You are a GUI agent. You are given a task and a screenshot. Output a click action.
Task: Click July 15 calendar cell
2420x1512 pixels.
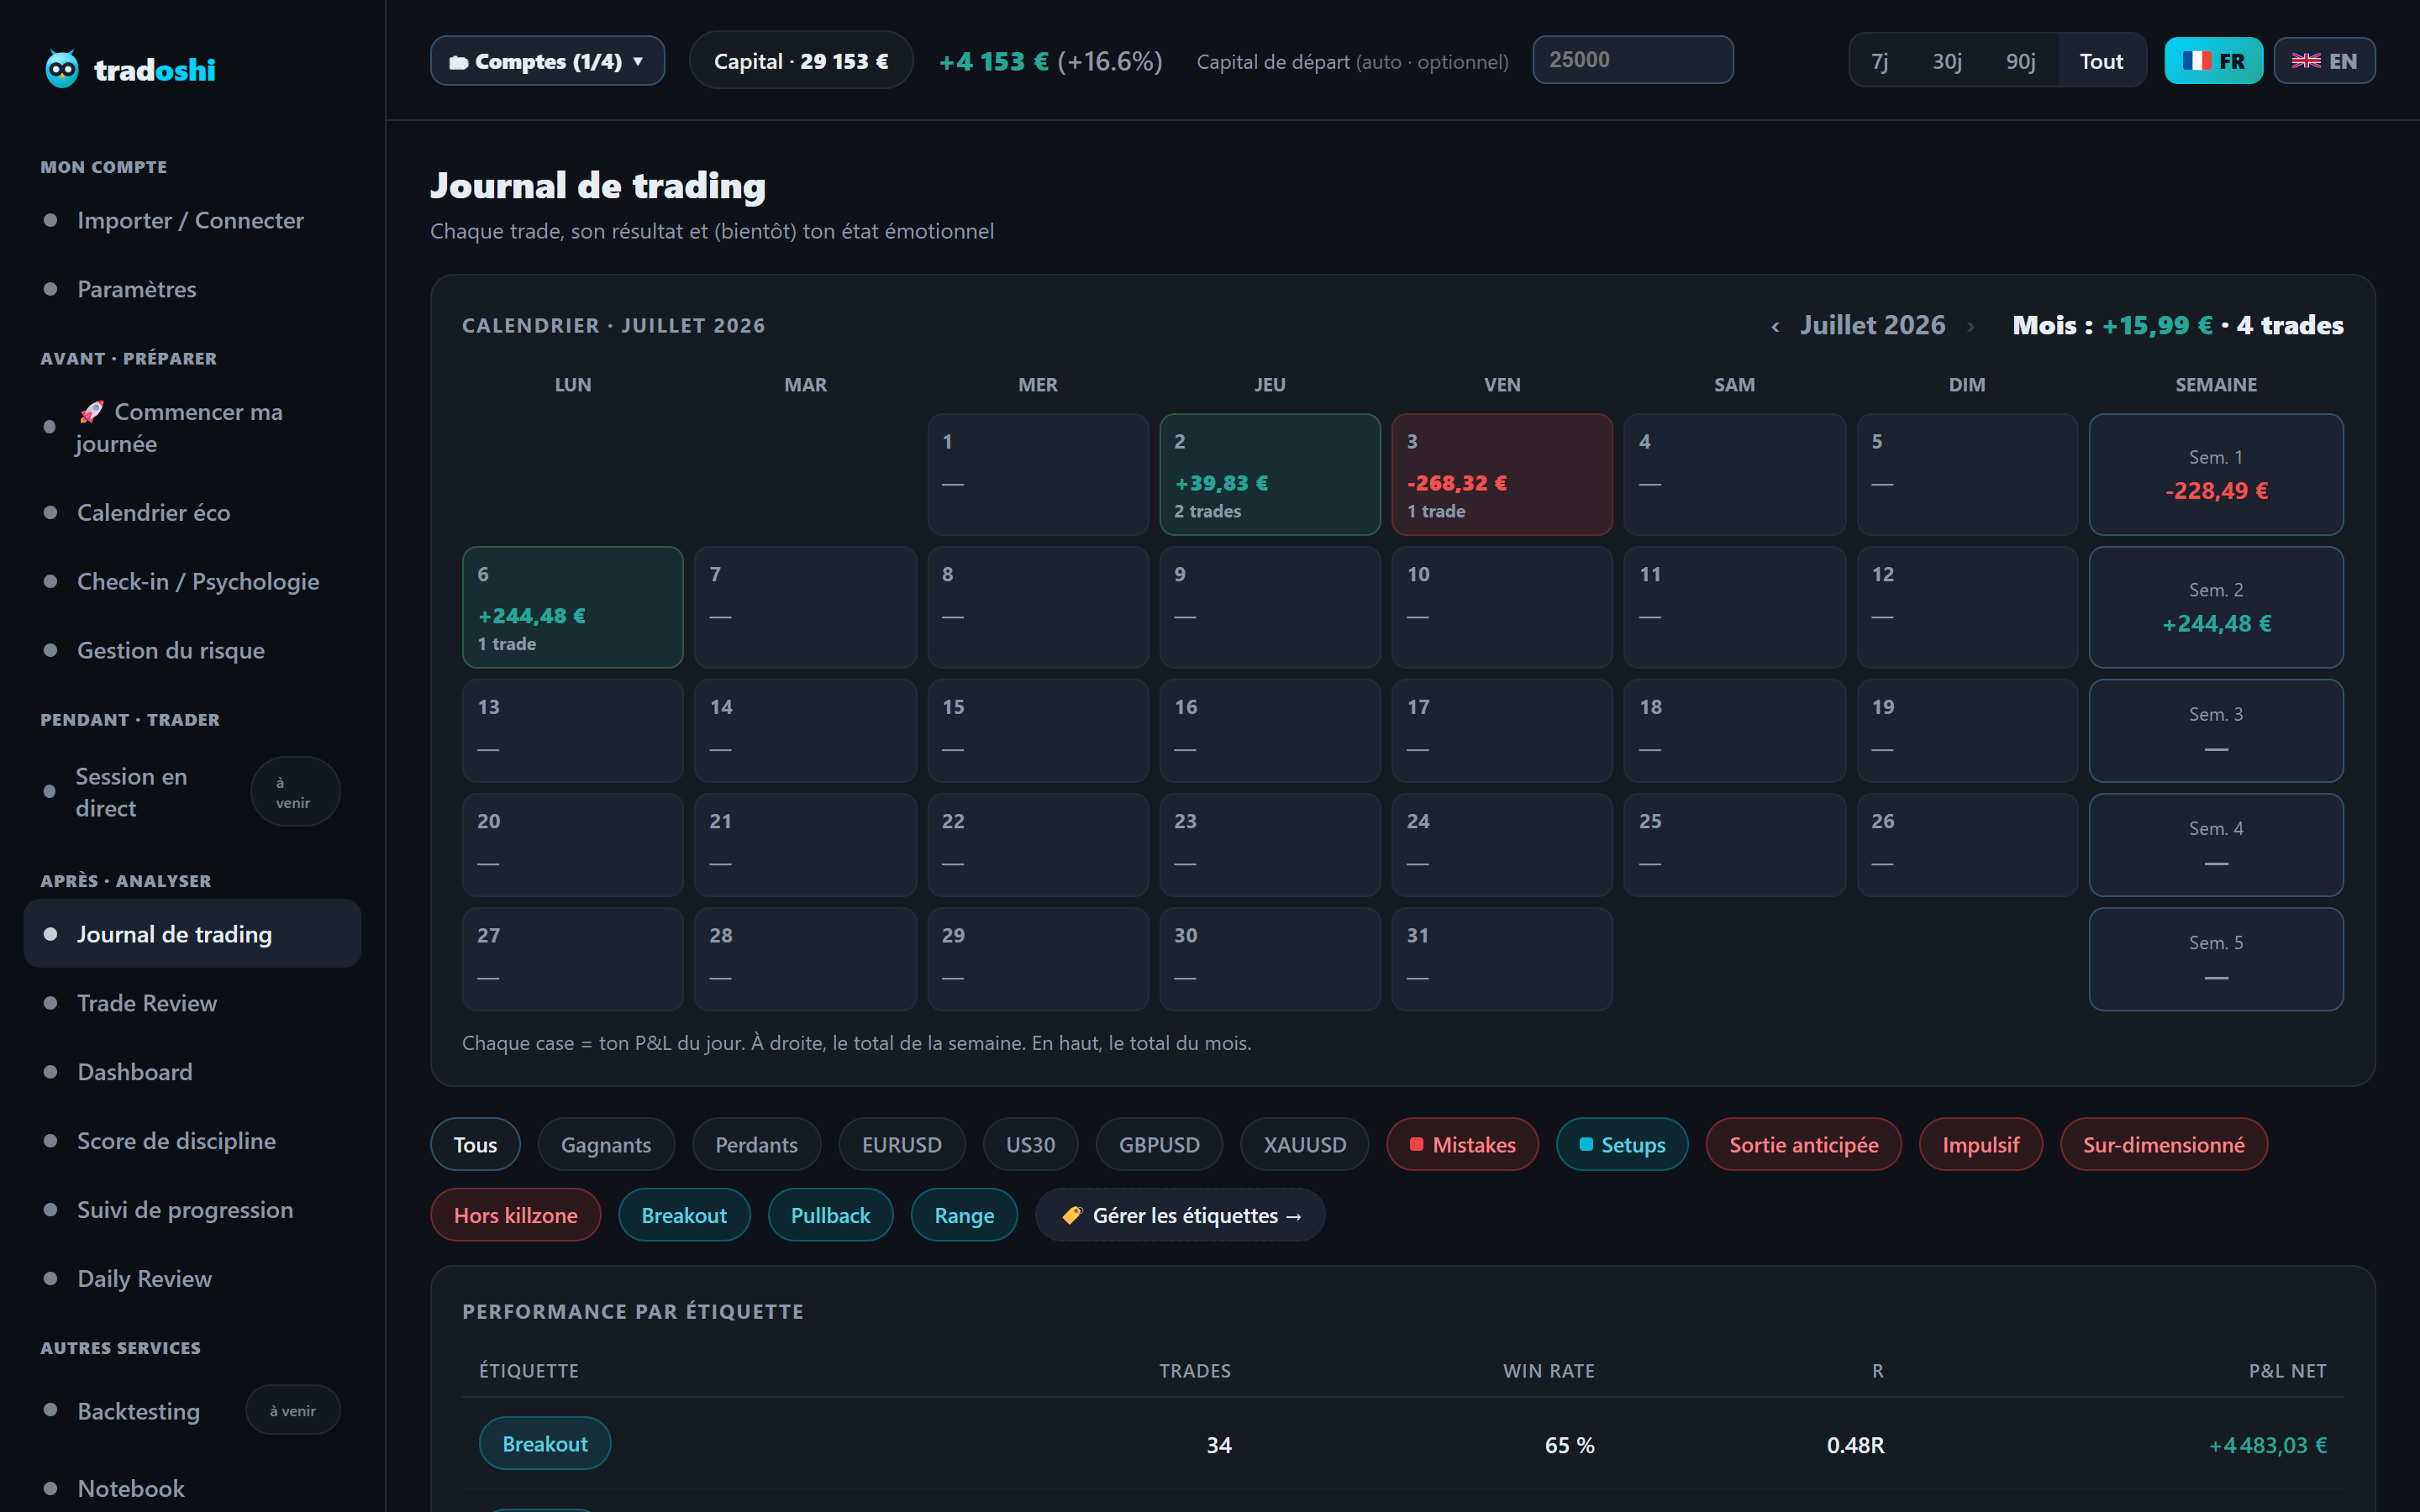[1037, 730]
